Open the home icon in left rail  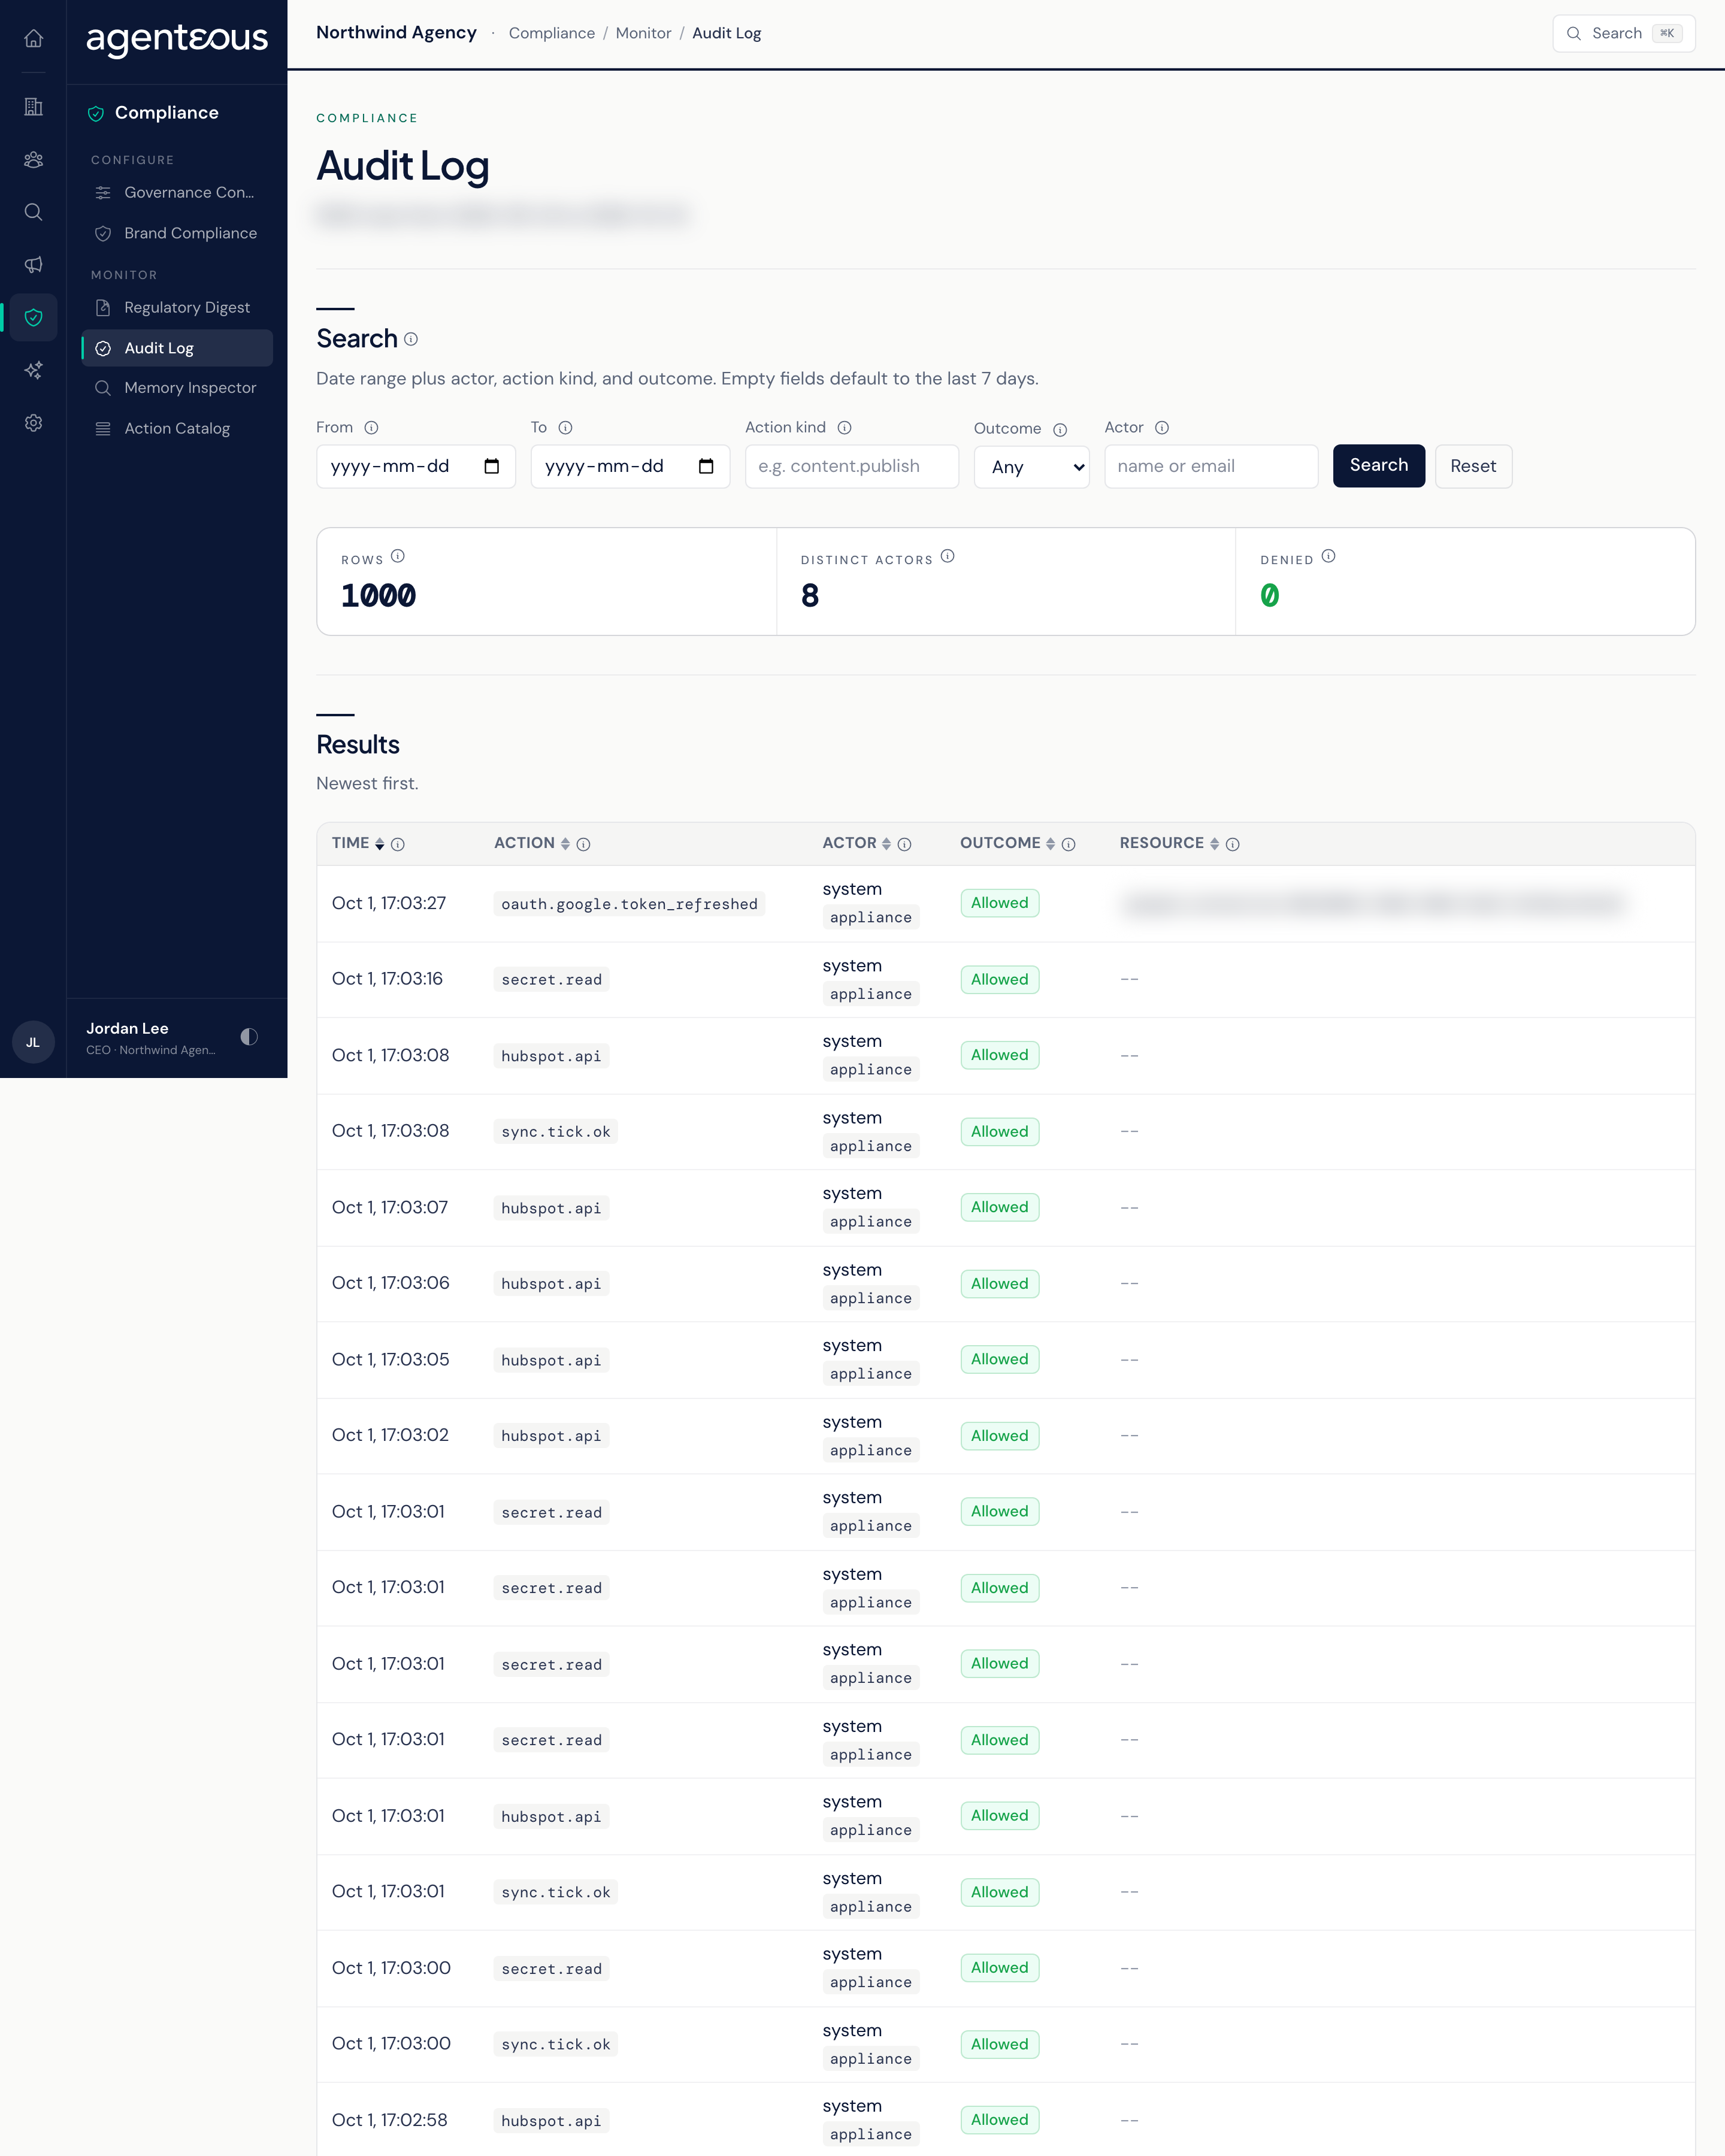pos(33,38)
